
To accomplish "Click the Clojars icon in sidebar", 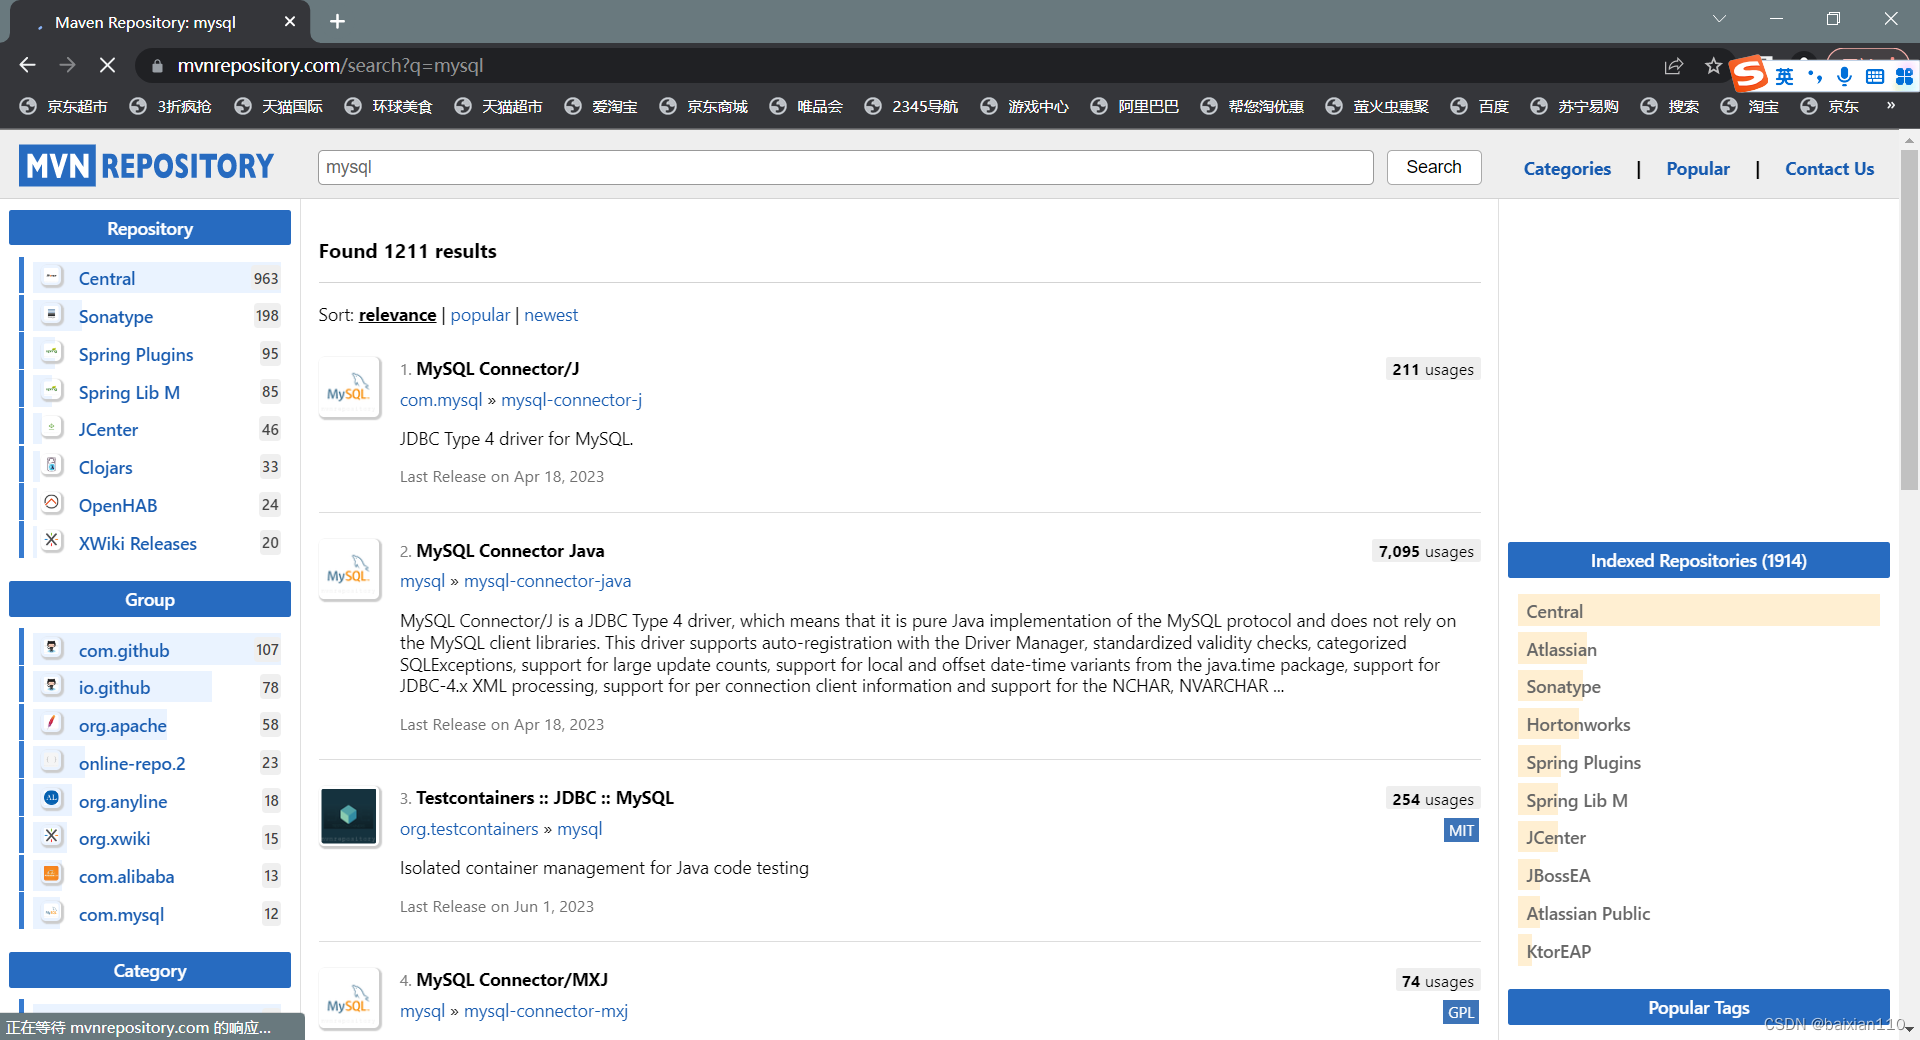I will (52, 466).
